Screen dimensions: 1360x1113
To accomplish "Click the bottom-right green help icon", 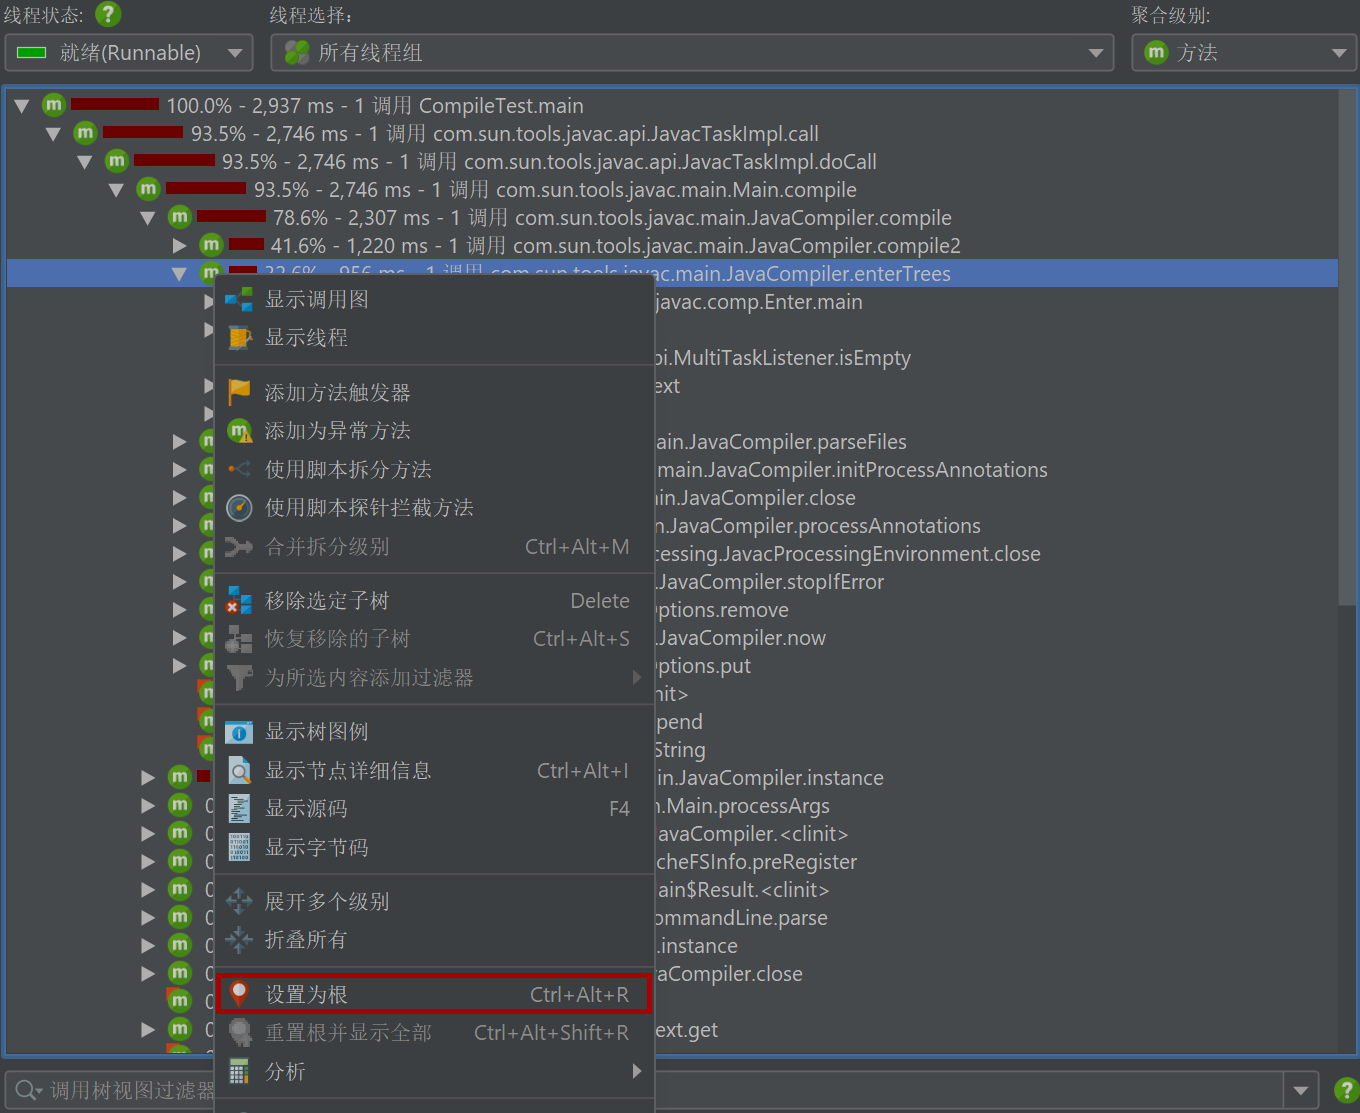I will click(1346, 1089).
